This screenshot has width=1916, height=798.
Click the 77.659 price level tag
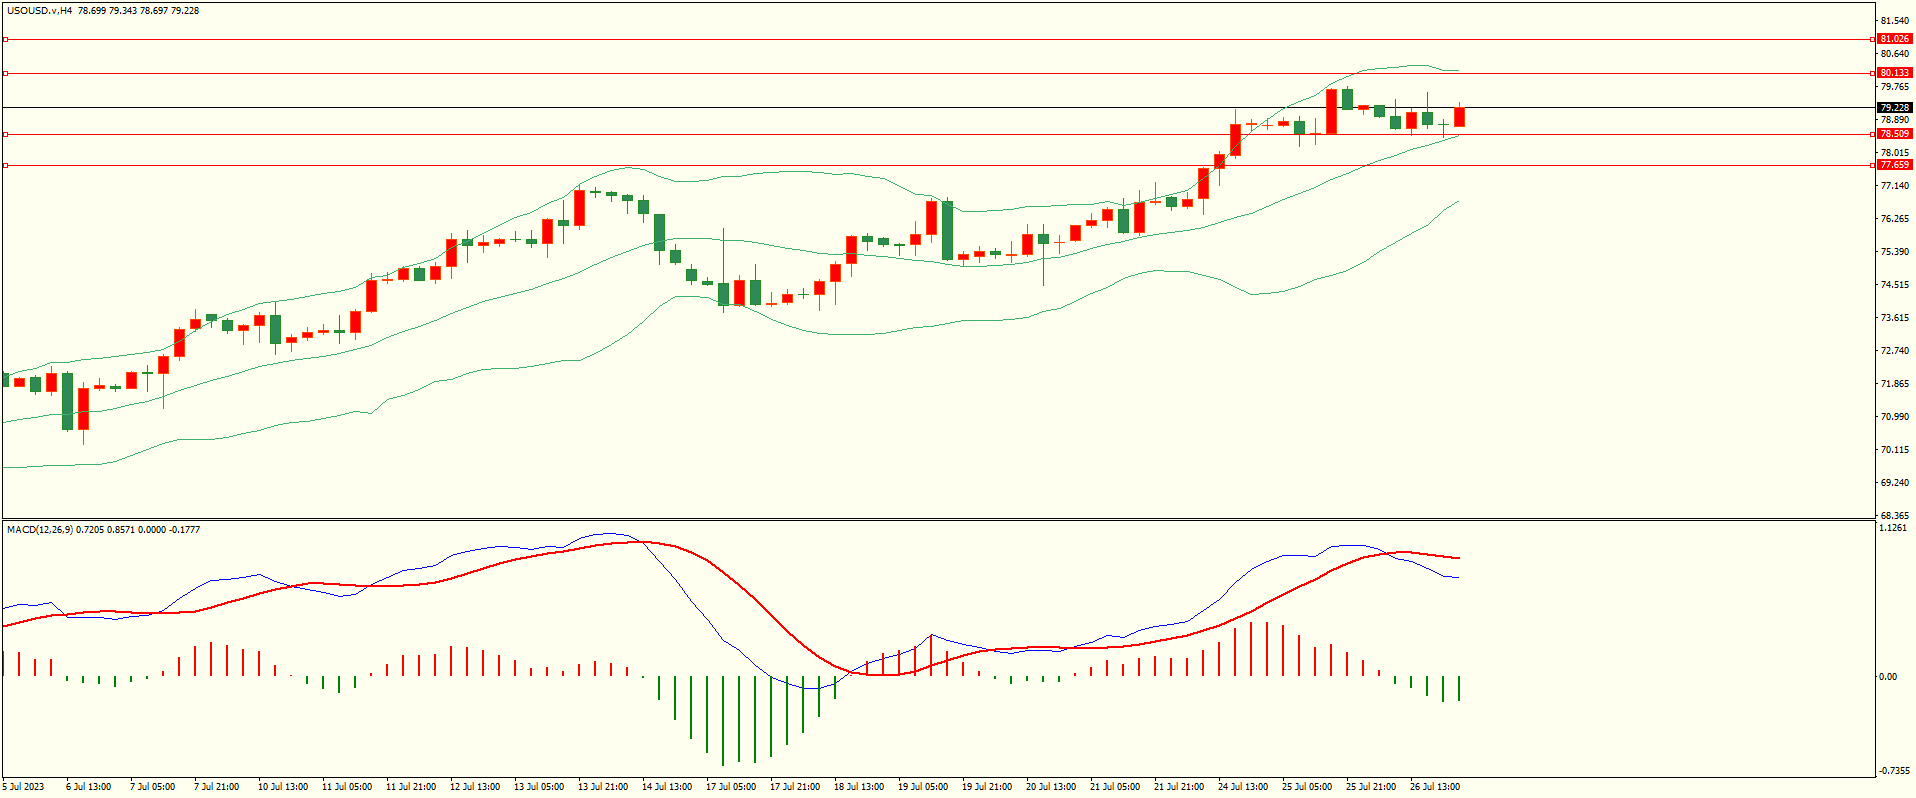1894,165
